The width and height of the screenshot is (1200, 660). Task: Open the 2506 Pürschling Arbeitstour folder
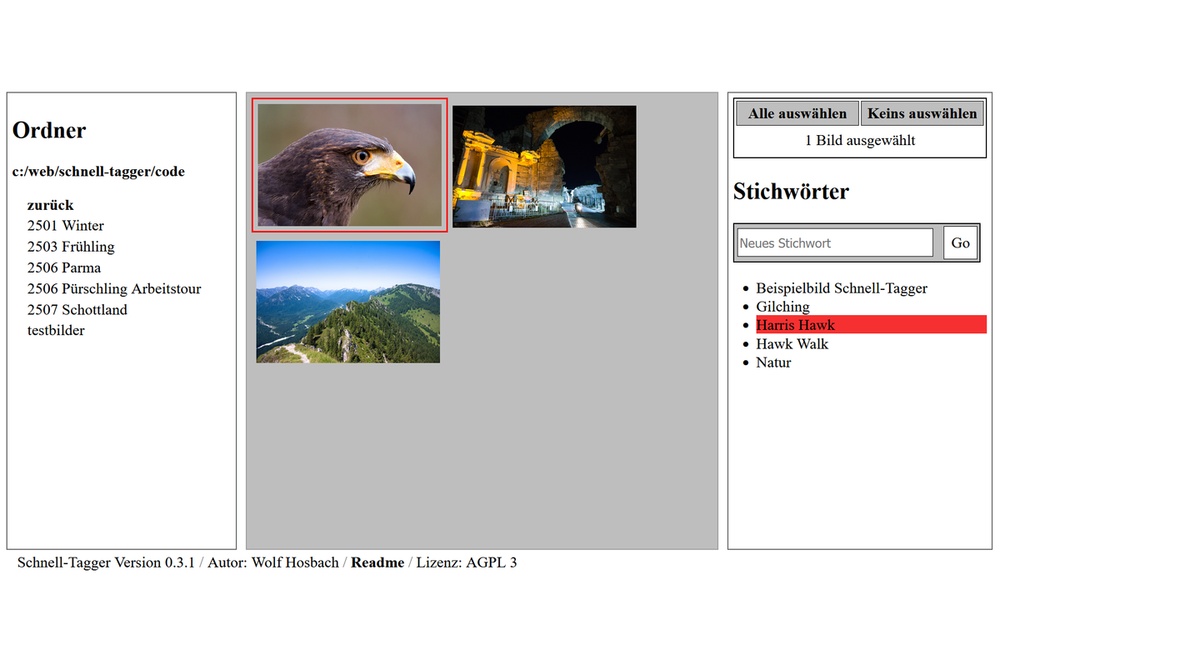114,289
